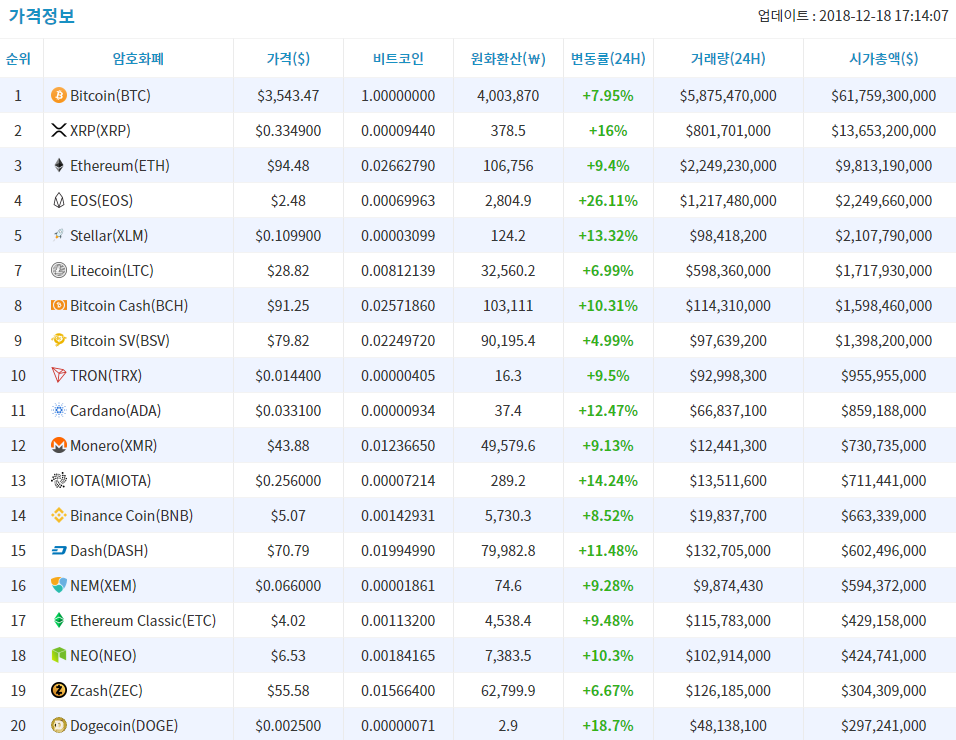Screen dimensions: 956x740
Task: Open the Dogecoin(DOGE) link
Action: [124, 726]
